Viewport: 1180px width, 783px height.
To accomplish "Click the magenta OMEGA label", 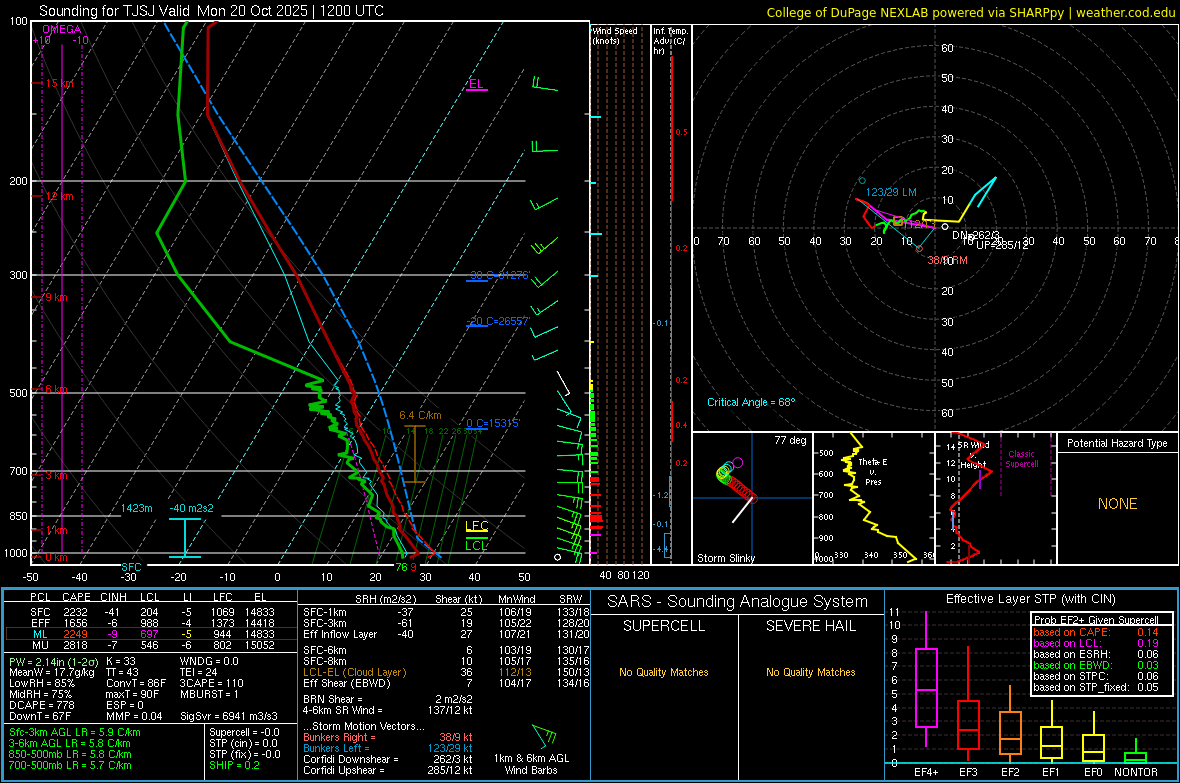I will pos(62,29).
